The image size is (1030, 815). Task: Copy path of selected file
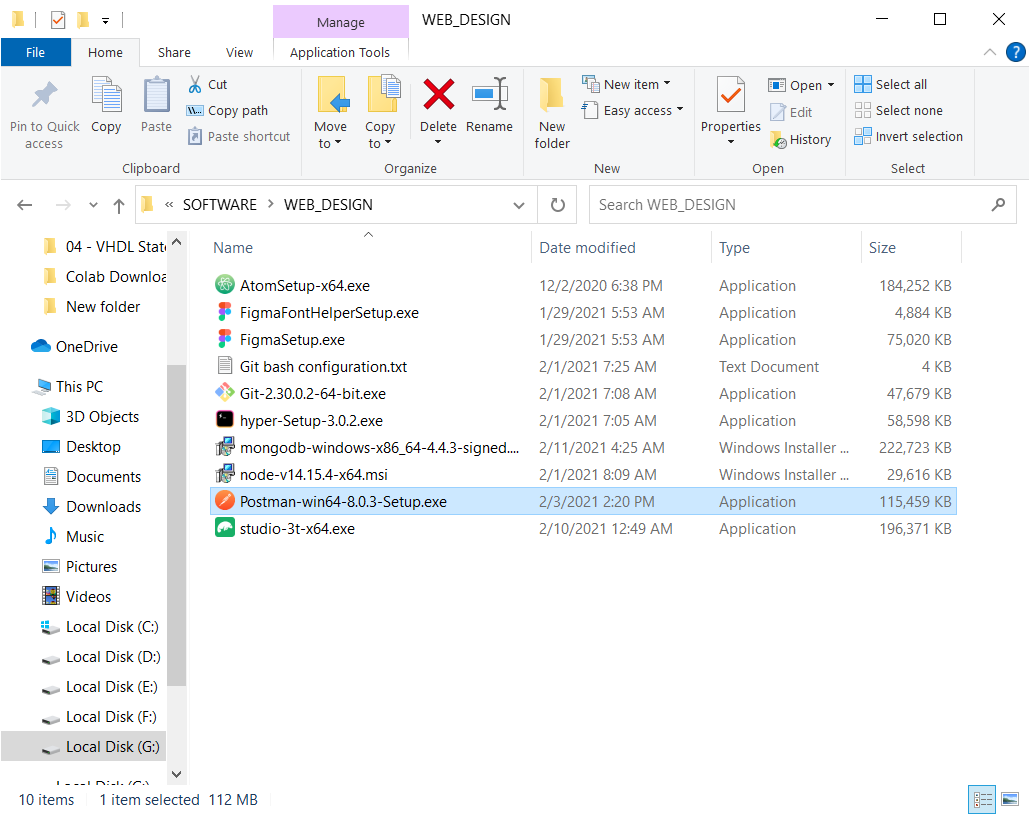tap(228, 110)
